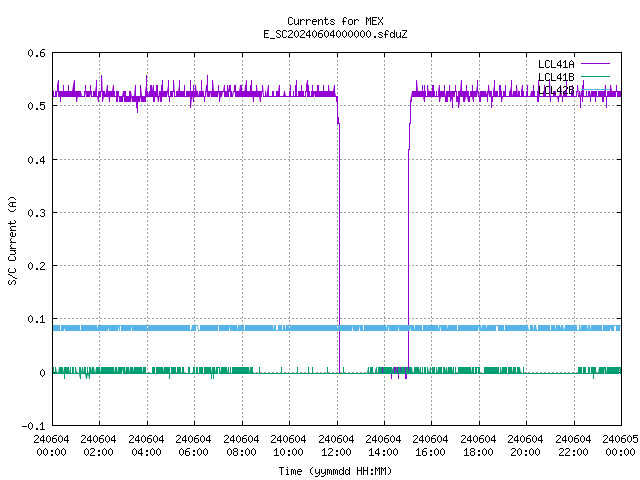Viewport: 640px width, 480px height.
Task: Click the Time (yymmdd HH:MM) x-axis label
Action: coord(335,471)
